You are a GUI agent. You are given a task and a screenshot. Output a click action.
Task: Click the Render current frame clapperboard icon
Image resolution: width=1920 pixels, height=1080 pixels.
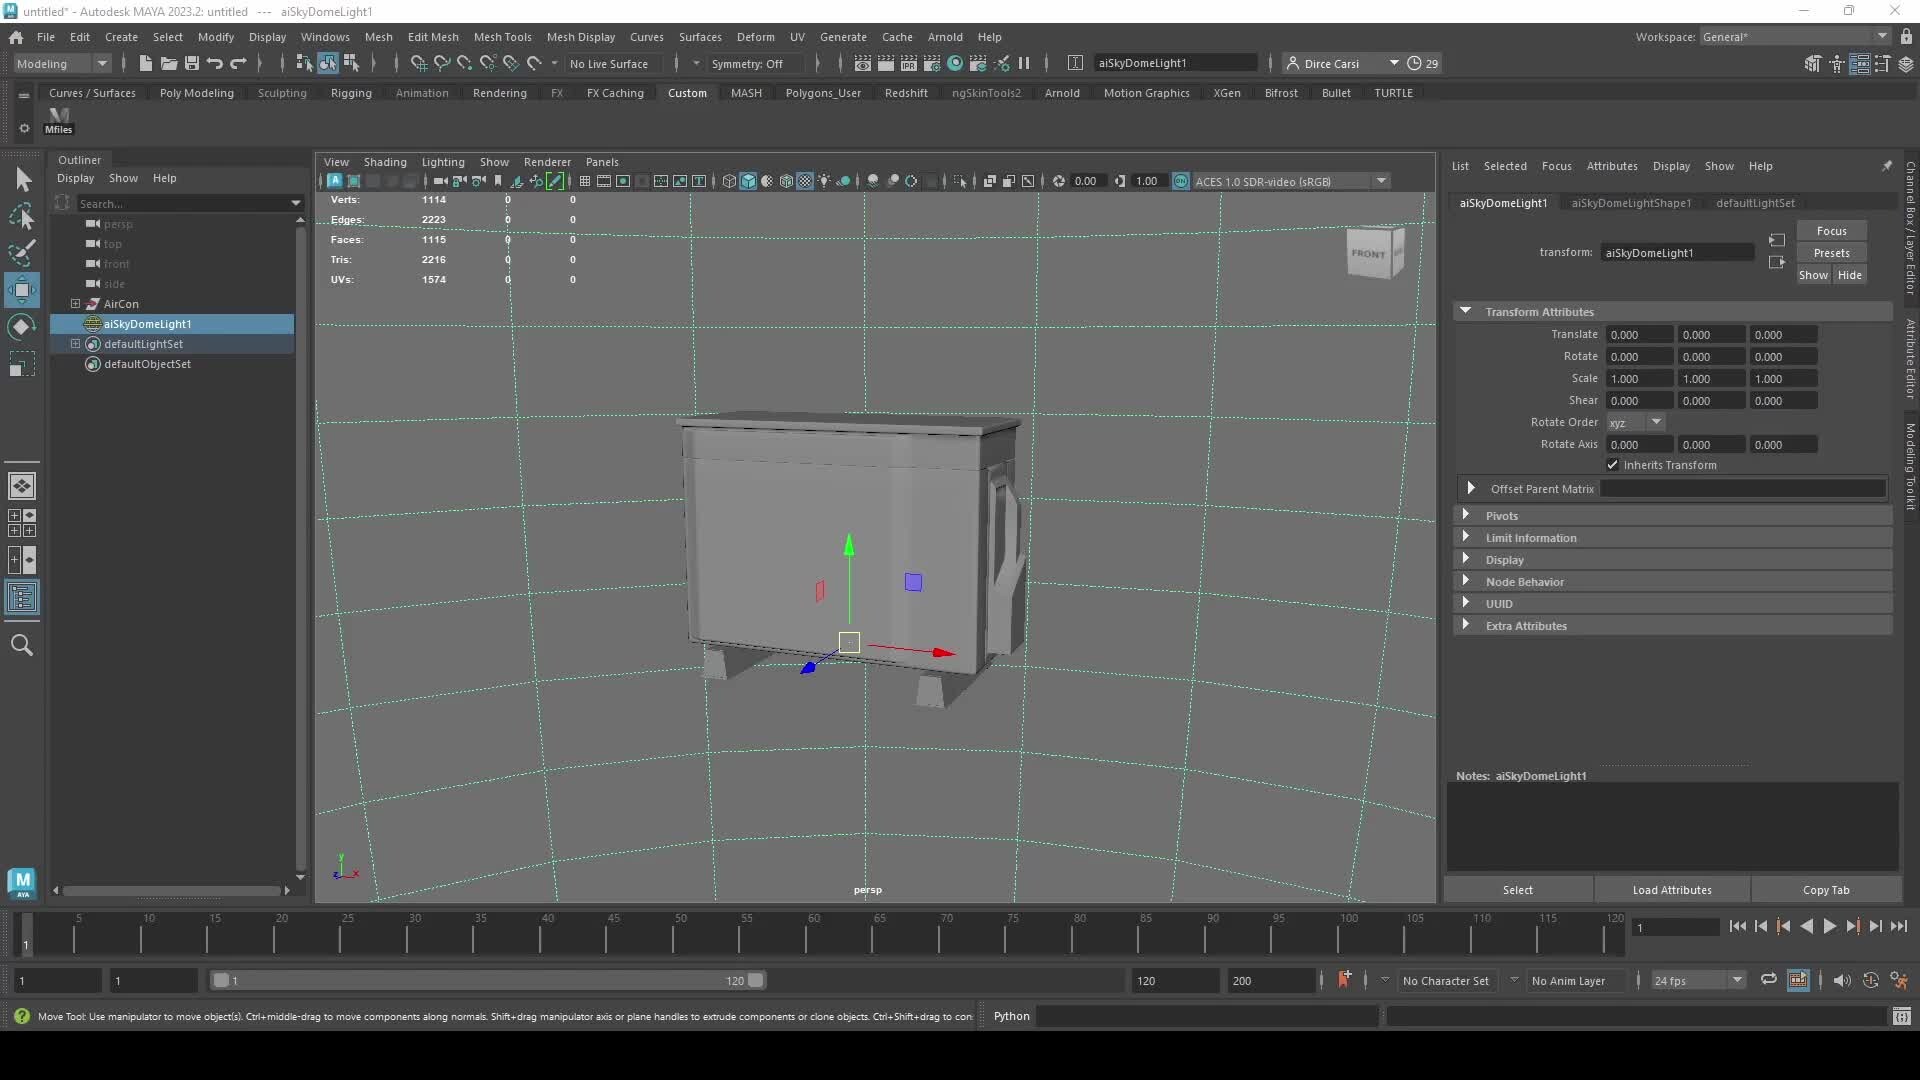pyautogui.click(x=886, y=63)
